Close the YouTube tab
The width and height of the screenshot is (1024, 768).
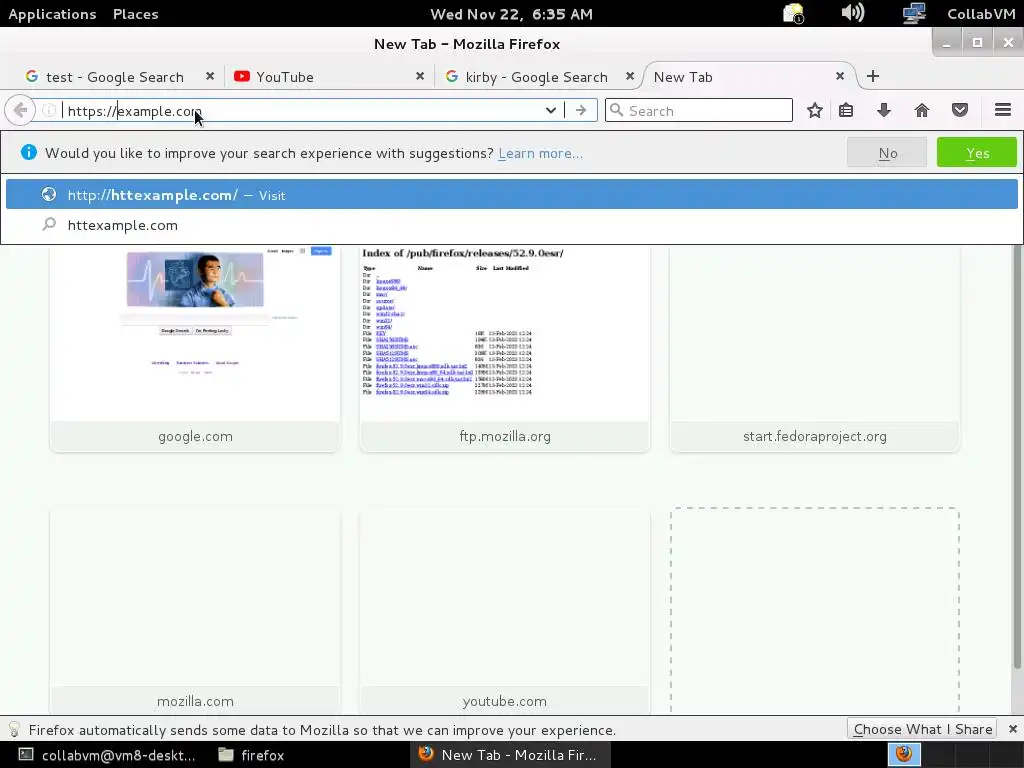pyautogui.click(x=420, y=76)
